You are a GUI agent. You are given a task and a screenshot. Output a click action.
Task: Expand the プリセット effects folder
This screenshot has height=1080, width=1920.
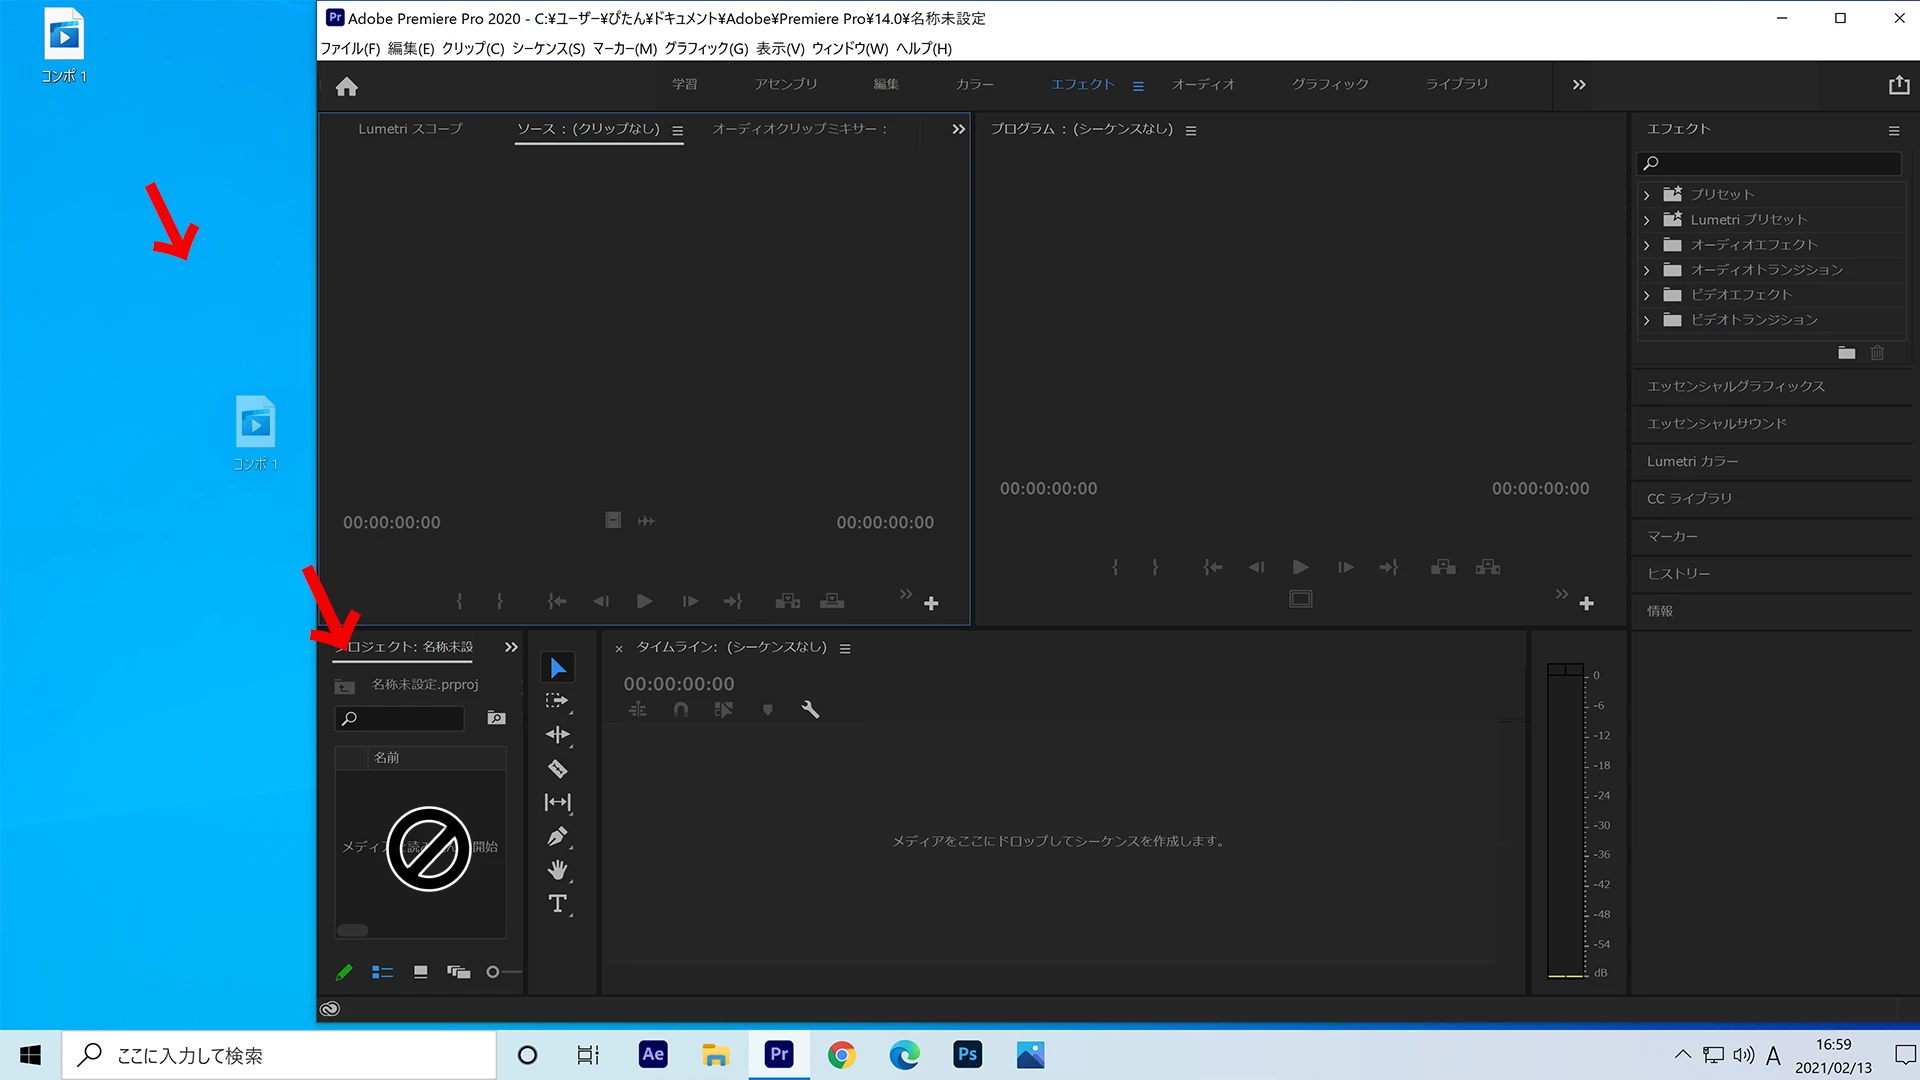point(1646,195)
